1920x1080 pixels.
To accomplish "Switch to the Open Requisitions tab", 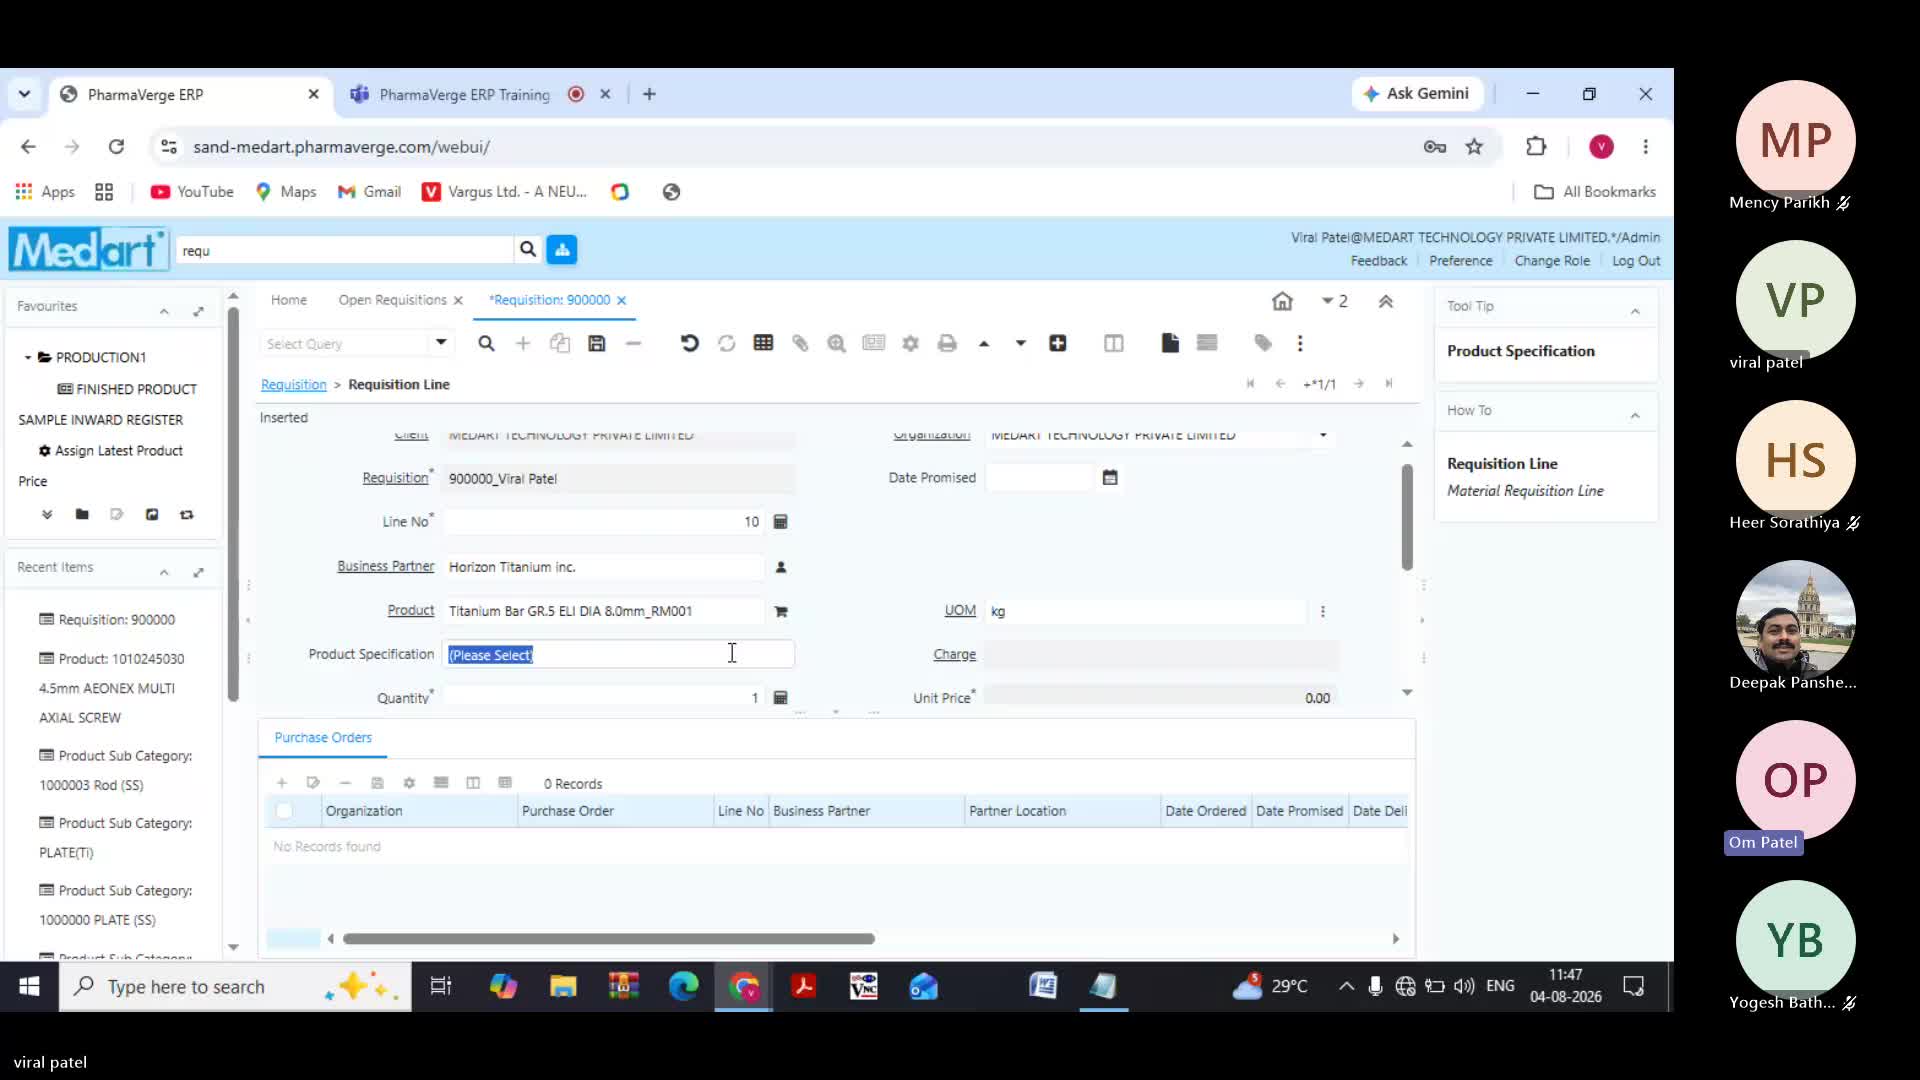I will pos(392,300).
